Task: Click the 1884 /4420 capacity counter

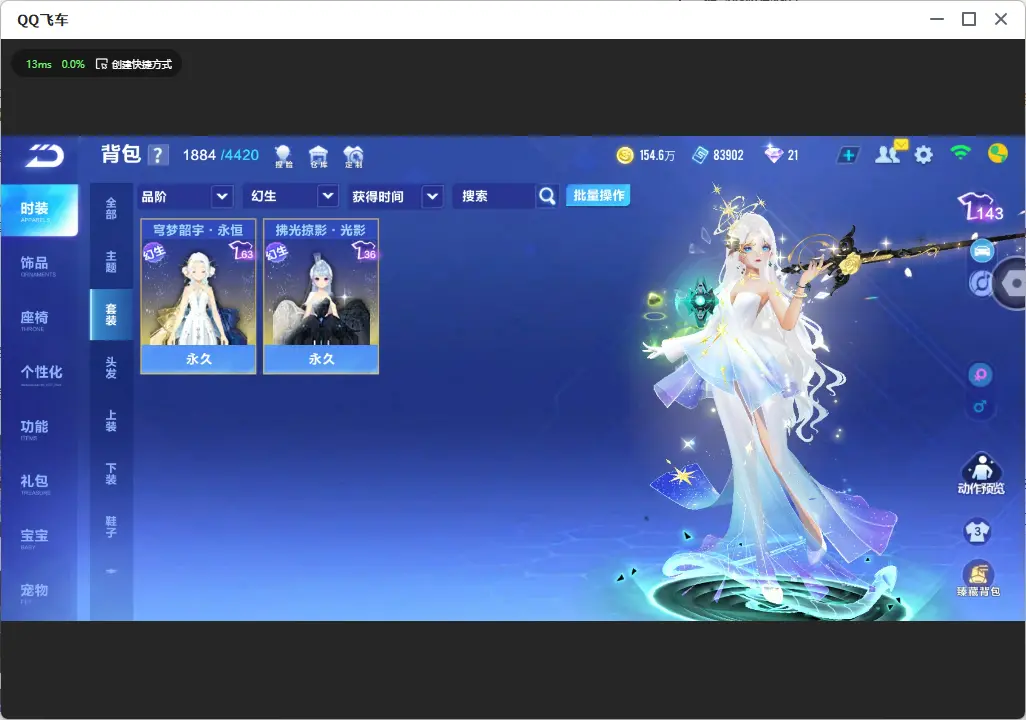Action: tap(221, 155)
